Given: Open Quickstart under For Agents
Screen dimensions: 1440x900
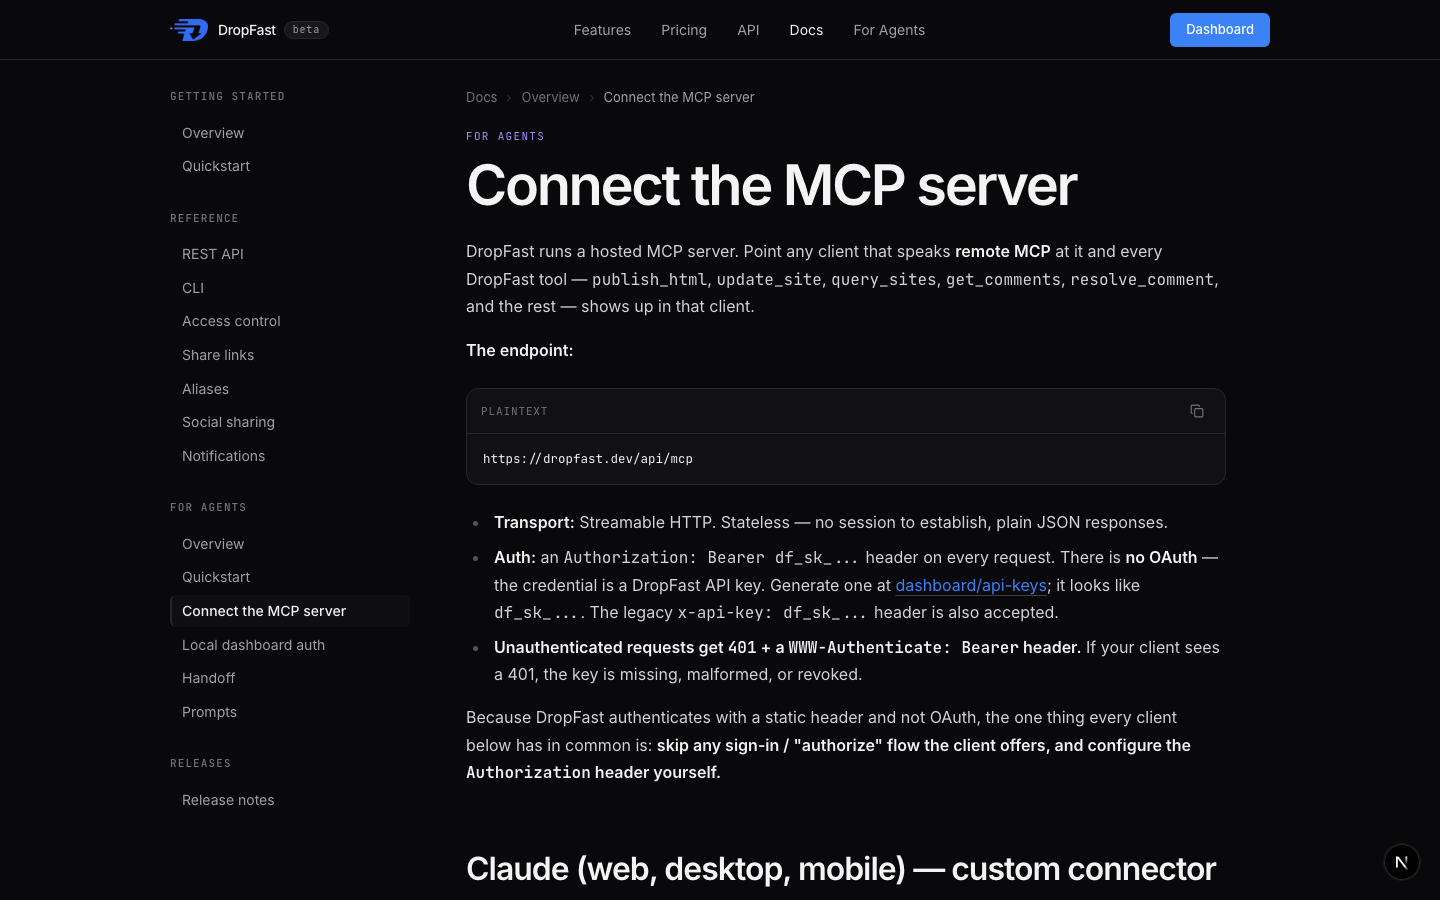Looking at the screenshot, I should tap(290, 577).
